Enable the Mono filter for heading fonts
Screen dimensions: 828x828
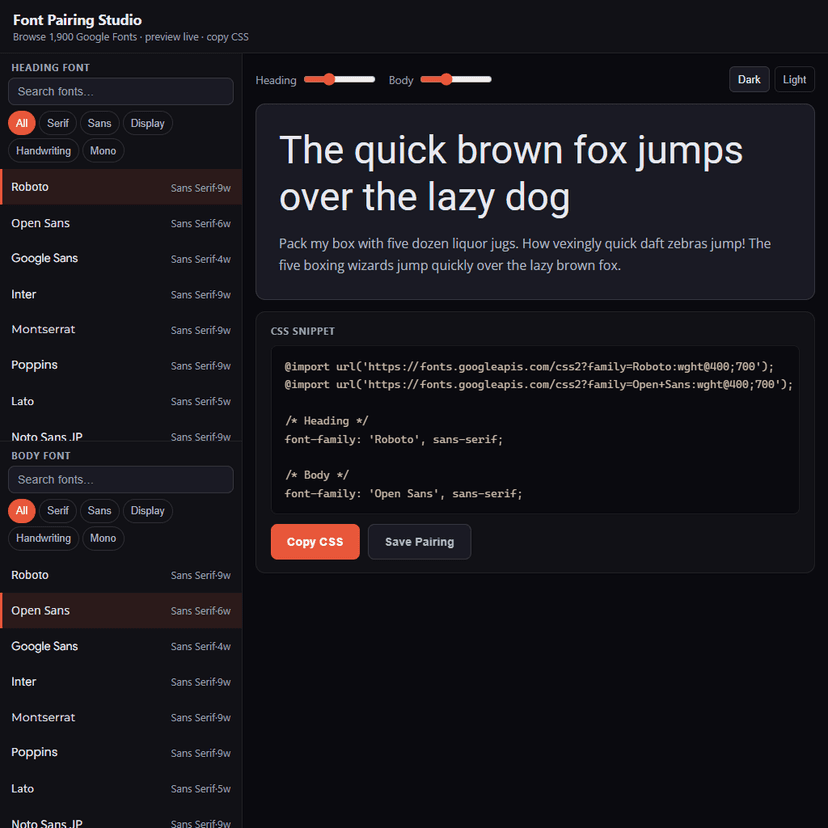103,150
